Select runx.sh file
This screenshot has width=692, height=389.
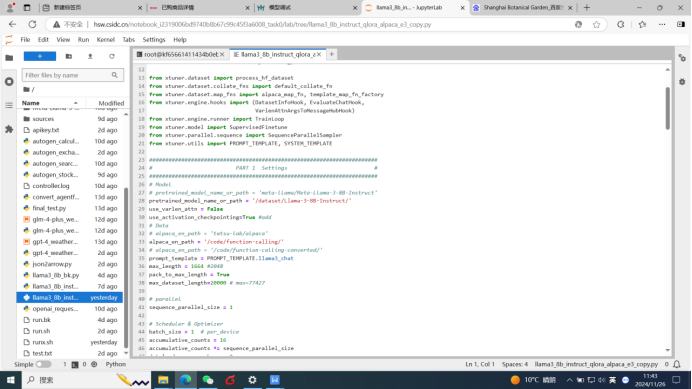[71, 342]
